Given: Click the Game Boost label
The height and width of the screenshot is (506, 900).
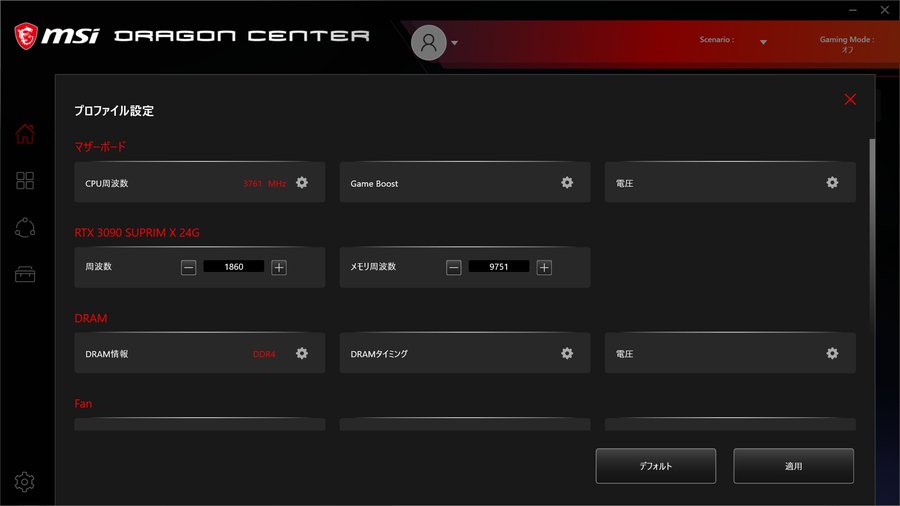Looking at the screenshot, I should (x=374, y=184).
